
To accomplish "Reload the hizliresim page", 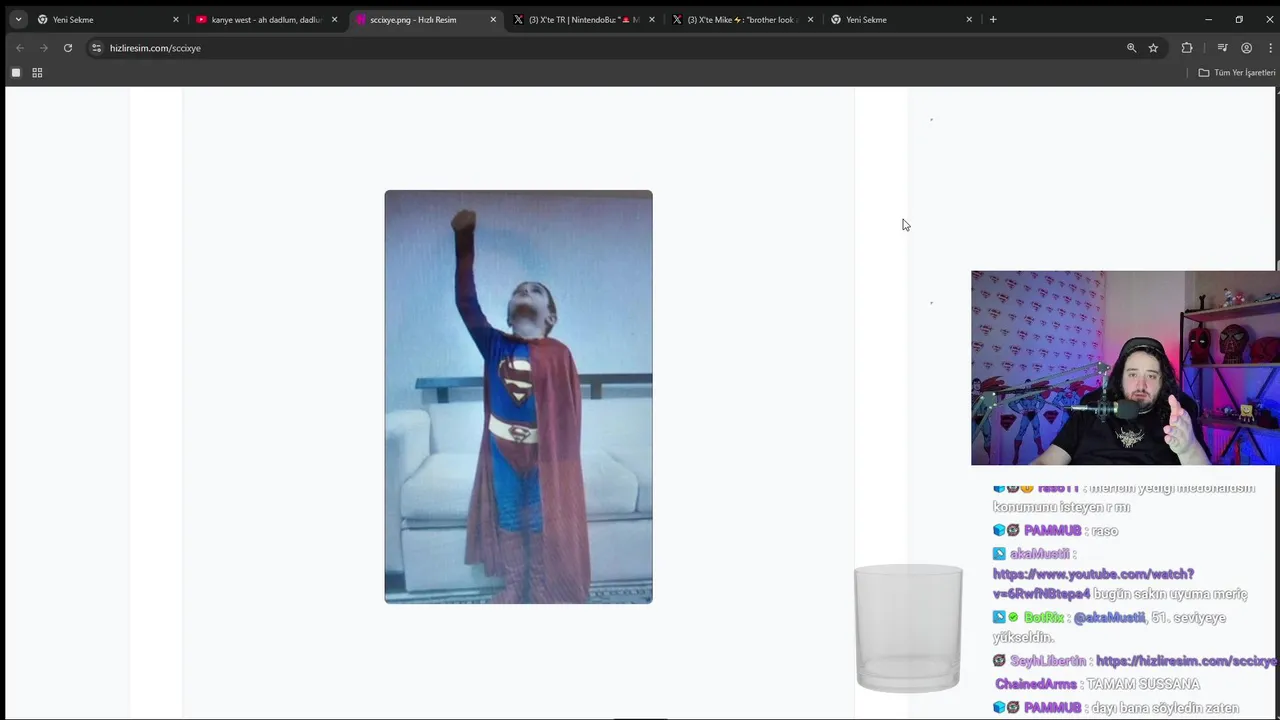I will click(x=68, y=48).
